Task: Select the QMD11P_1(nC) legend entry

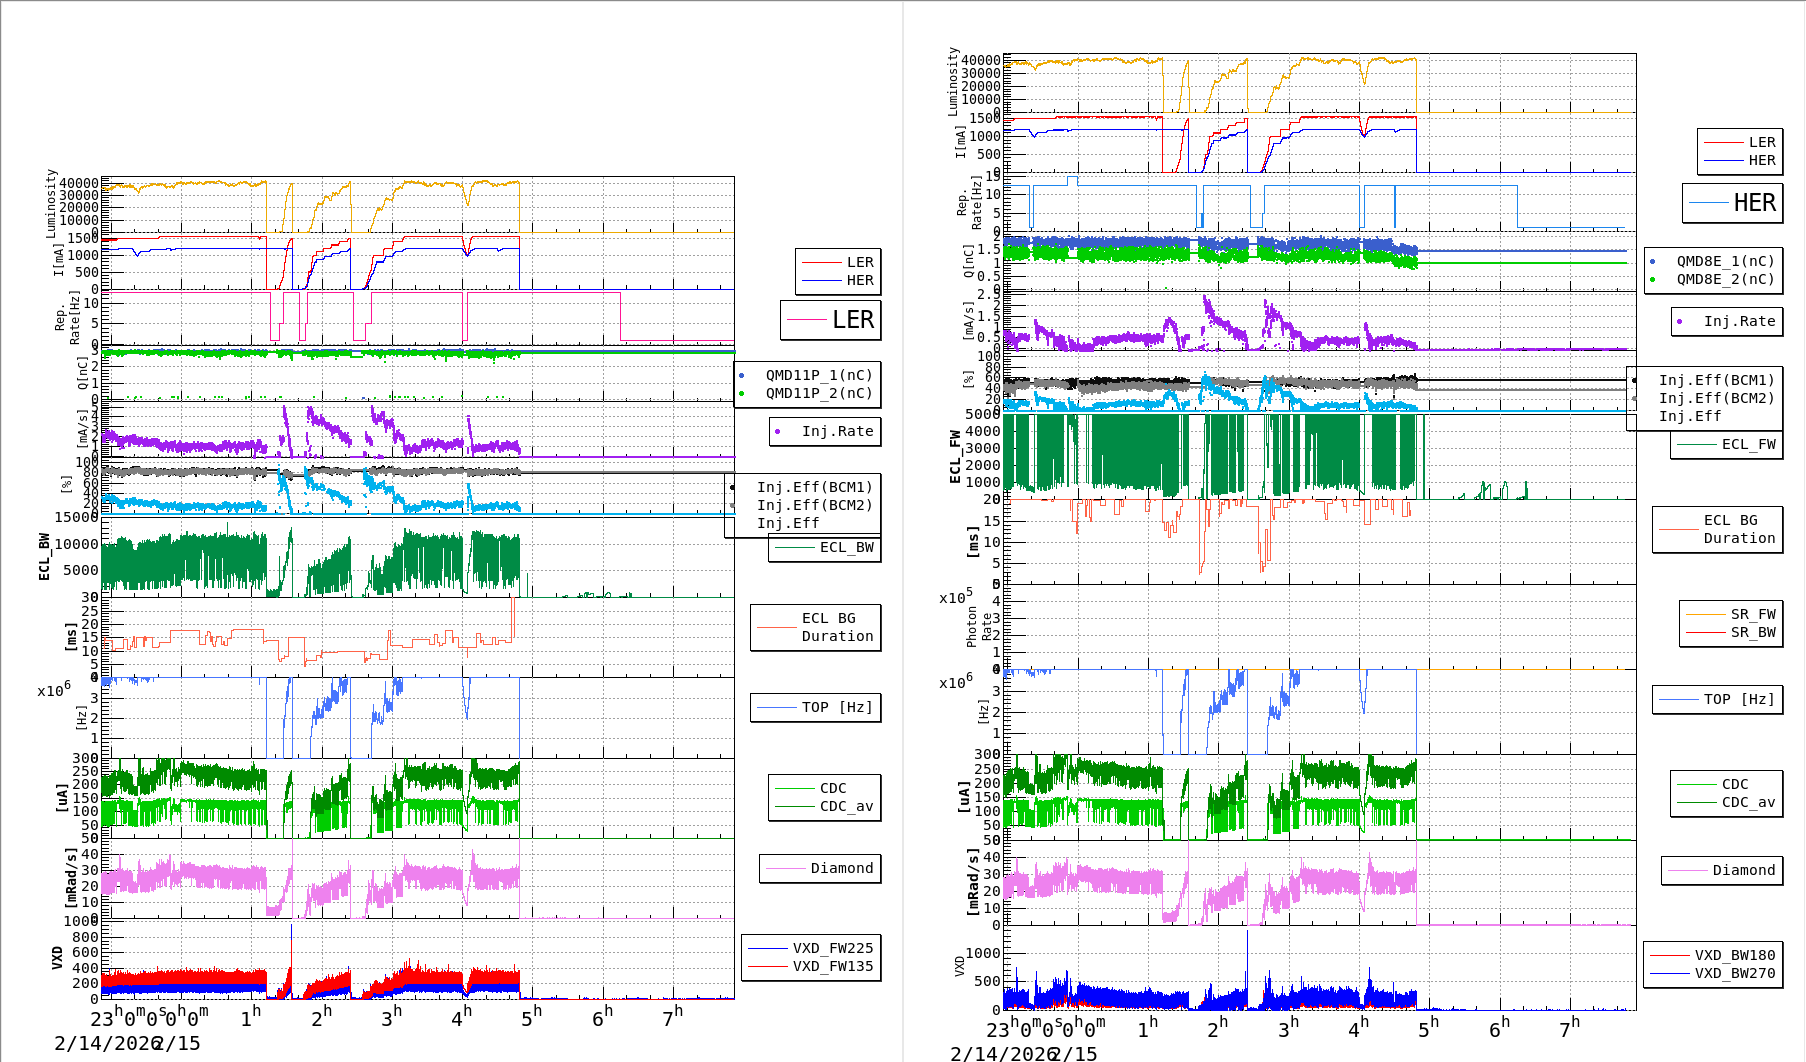Action: click(x=818, y=375)
